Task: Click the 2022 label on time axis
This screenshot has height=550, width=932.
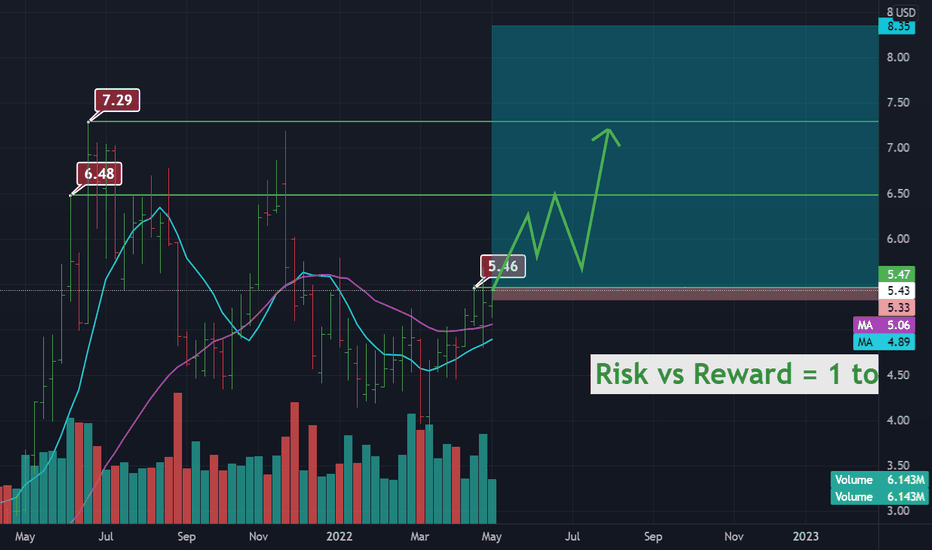Action: pos(339,536)
